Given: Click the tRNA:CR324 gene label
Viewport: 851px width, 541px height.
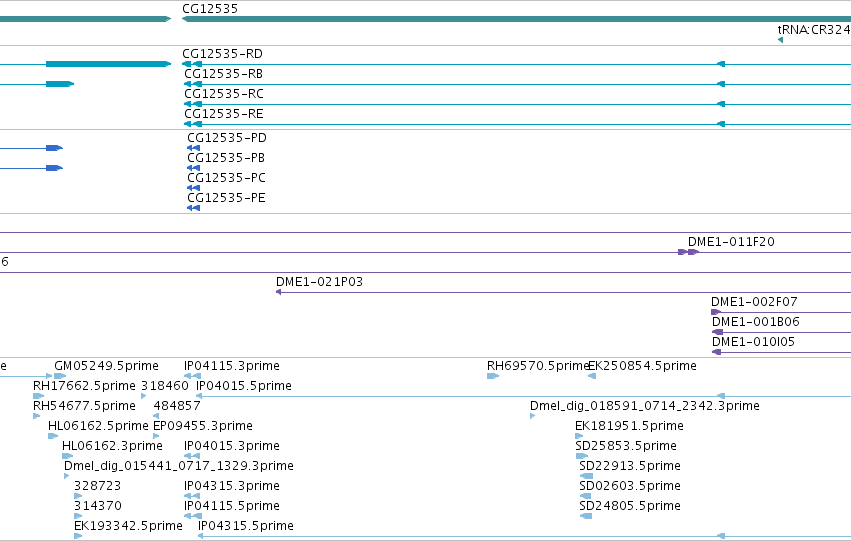Looking at the screenshot, I should pos(814,30).
